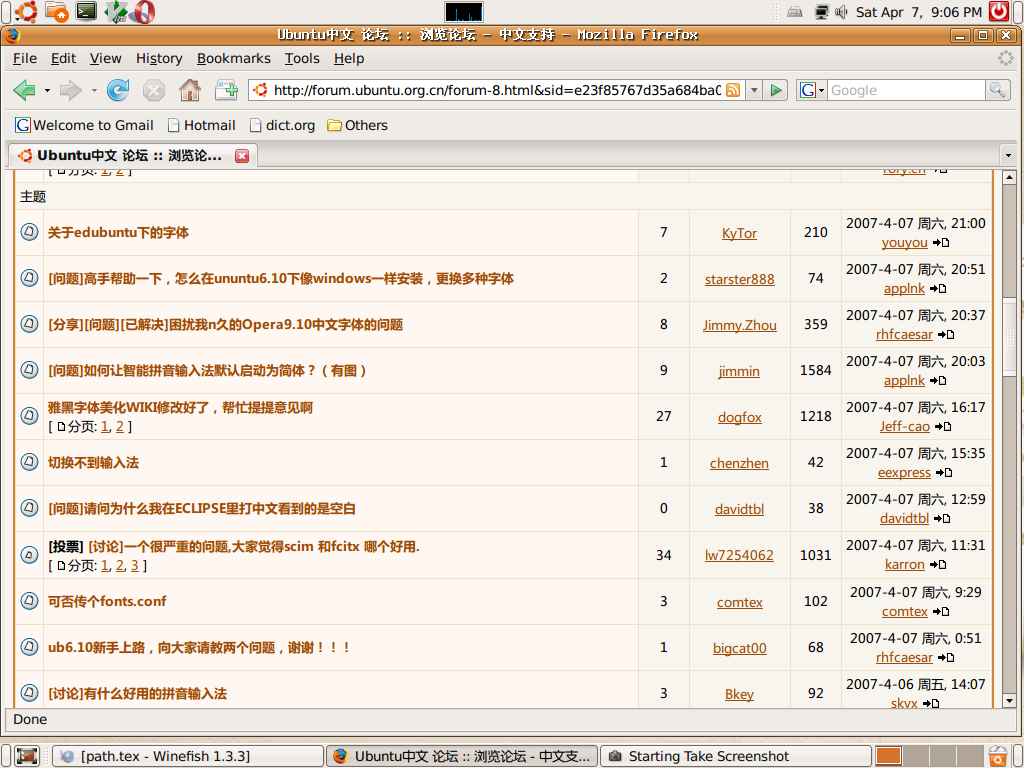
Task: Click the Stop loading button
Action: (x=154, y=90)
